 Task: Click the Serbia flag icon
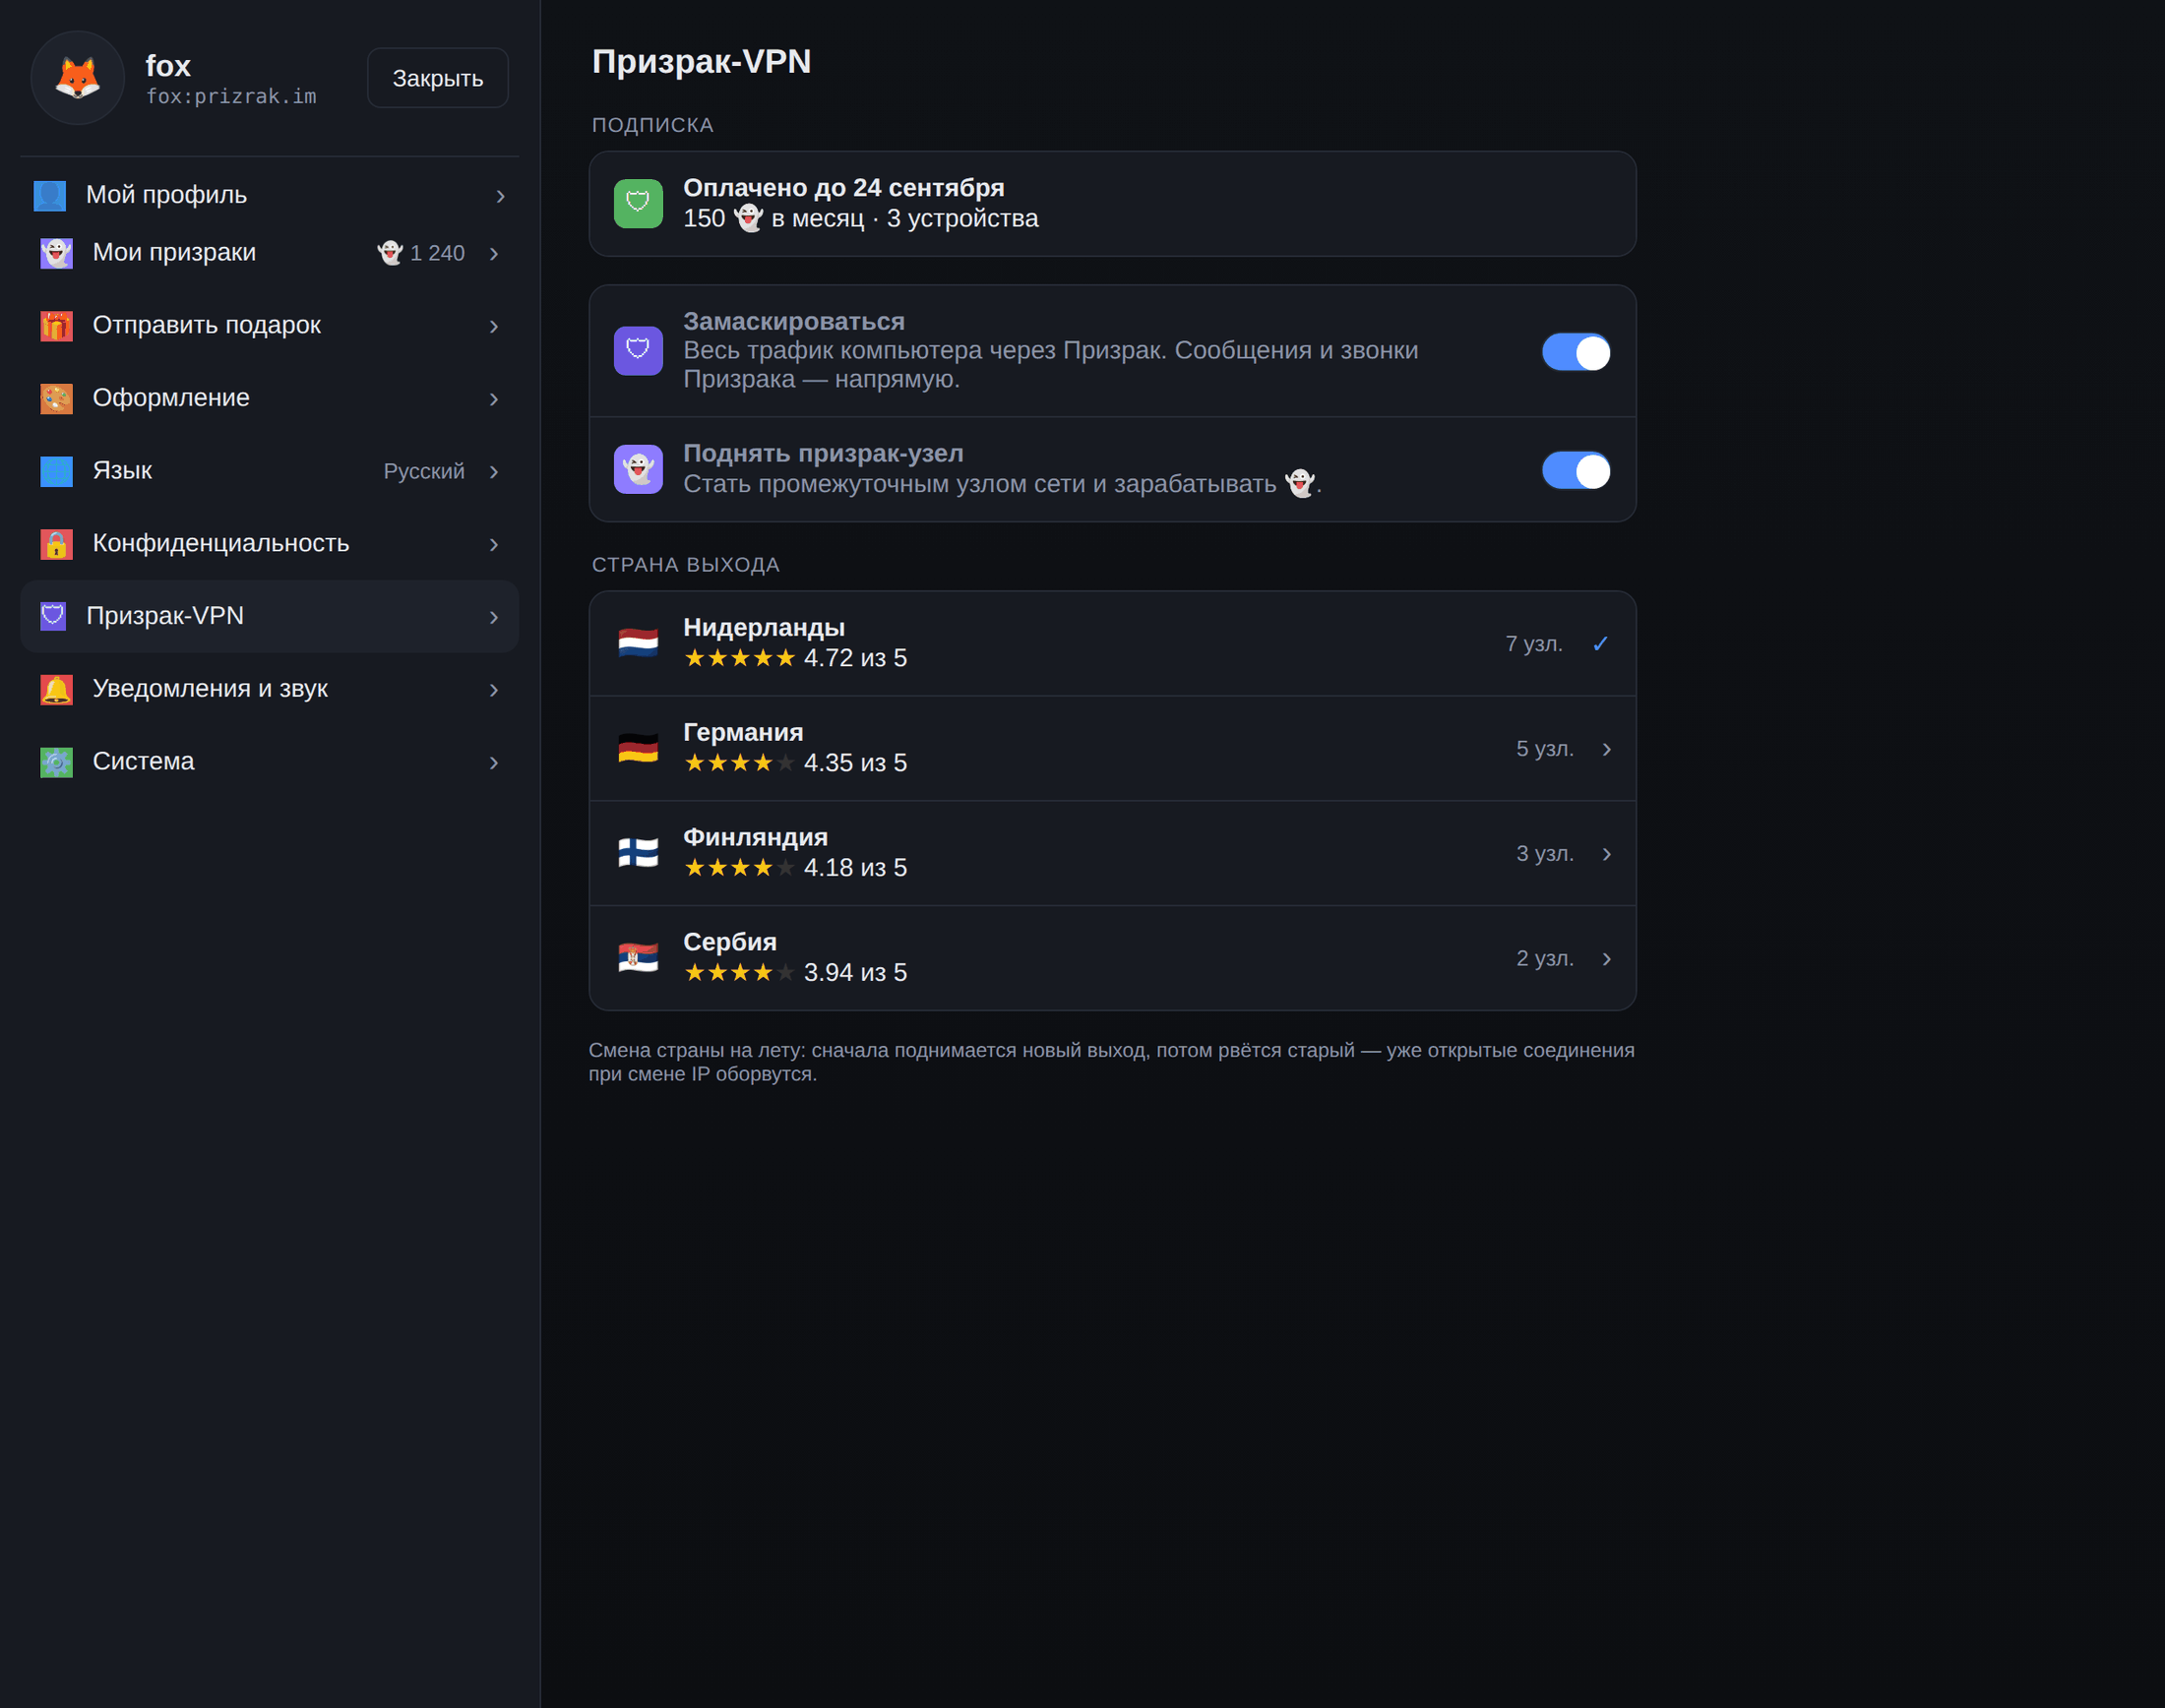click(x=638, y=958)
